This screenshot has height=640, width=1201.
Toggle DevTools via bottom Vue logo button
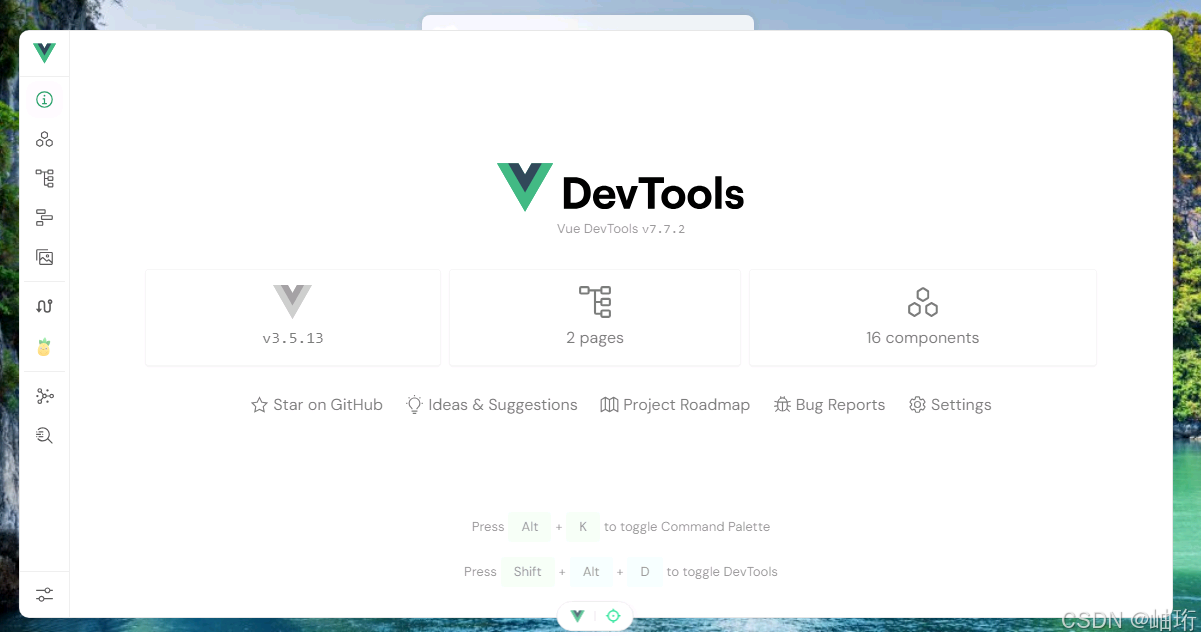tap(577, 616)
